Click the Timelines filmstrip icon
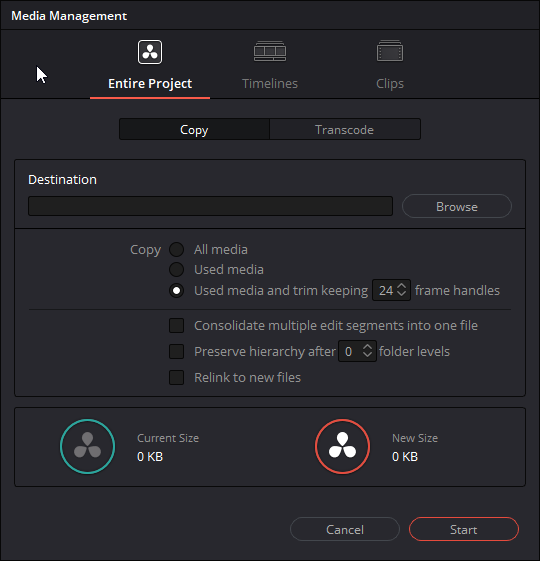540x561 pixels. [x=270, y=51]
